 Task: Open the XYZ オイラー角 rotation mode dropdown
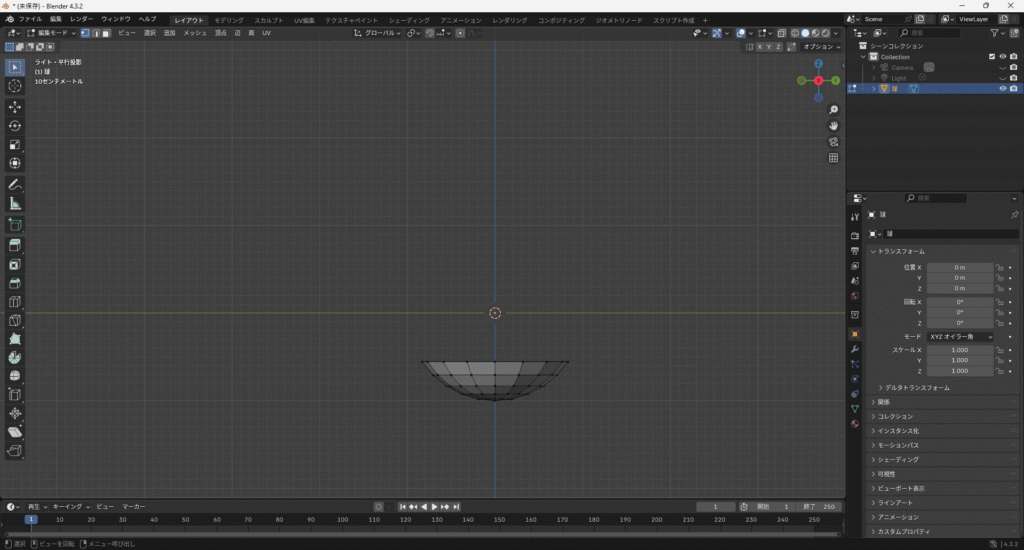(960, 336)
